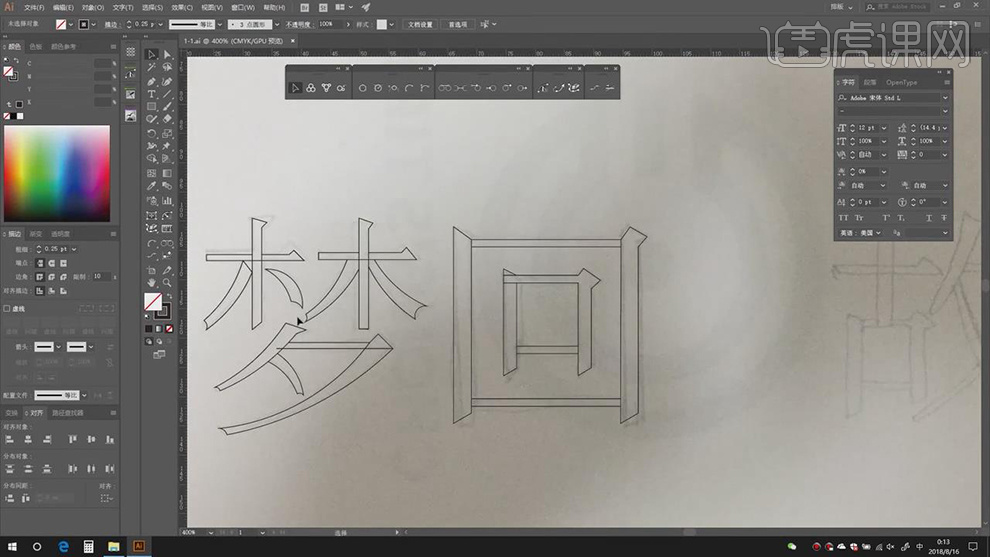Click the 首选项 button
The image size is (990, 557).
pos(457,24)
